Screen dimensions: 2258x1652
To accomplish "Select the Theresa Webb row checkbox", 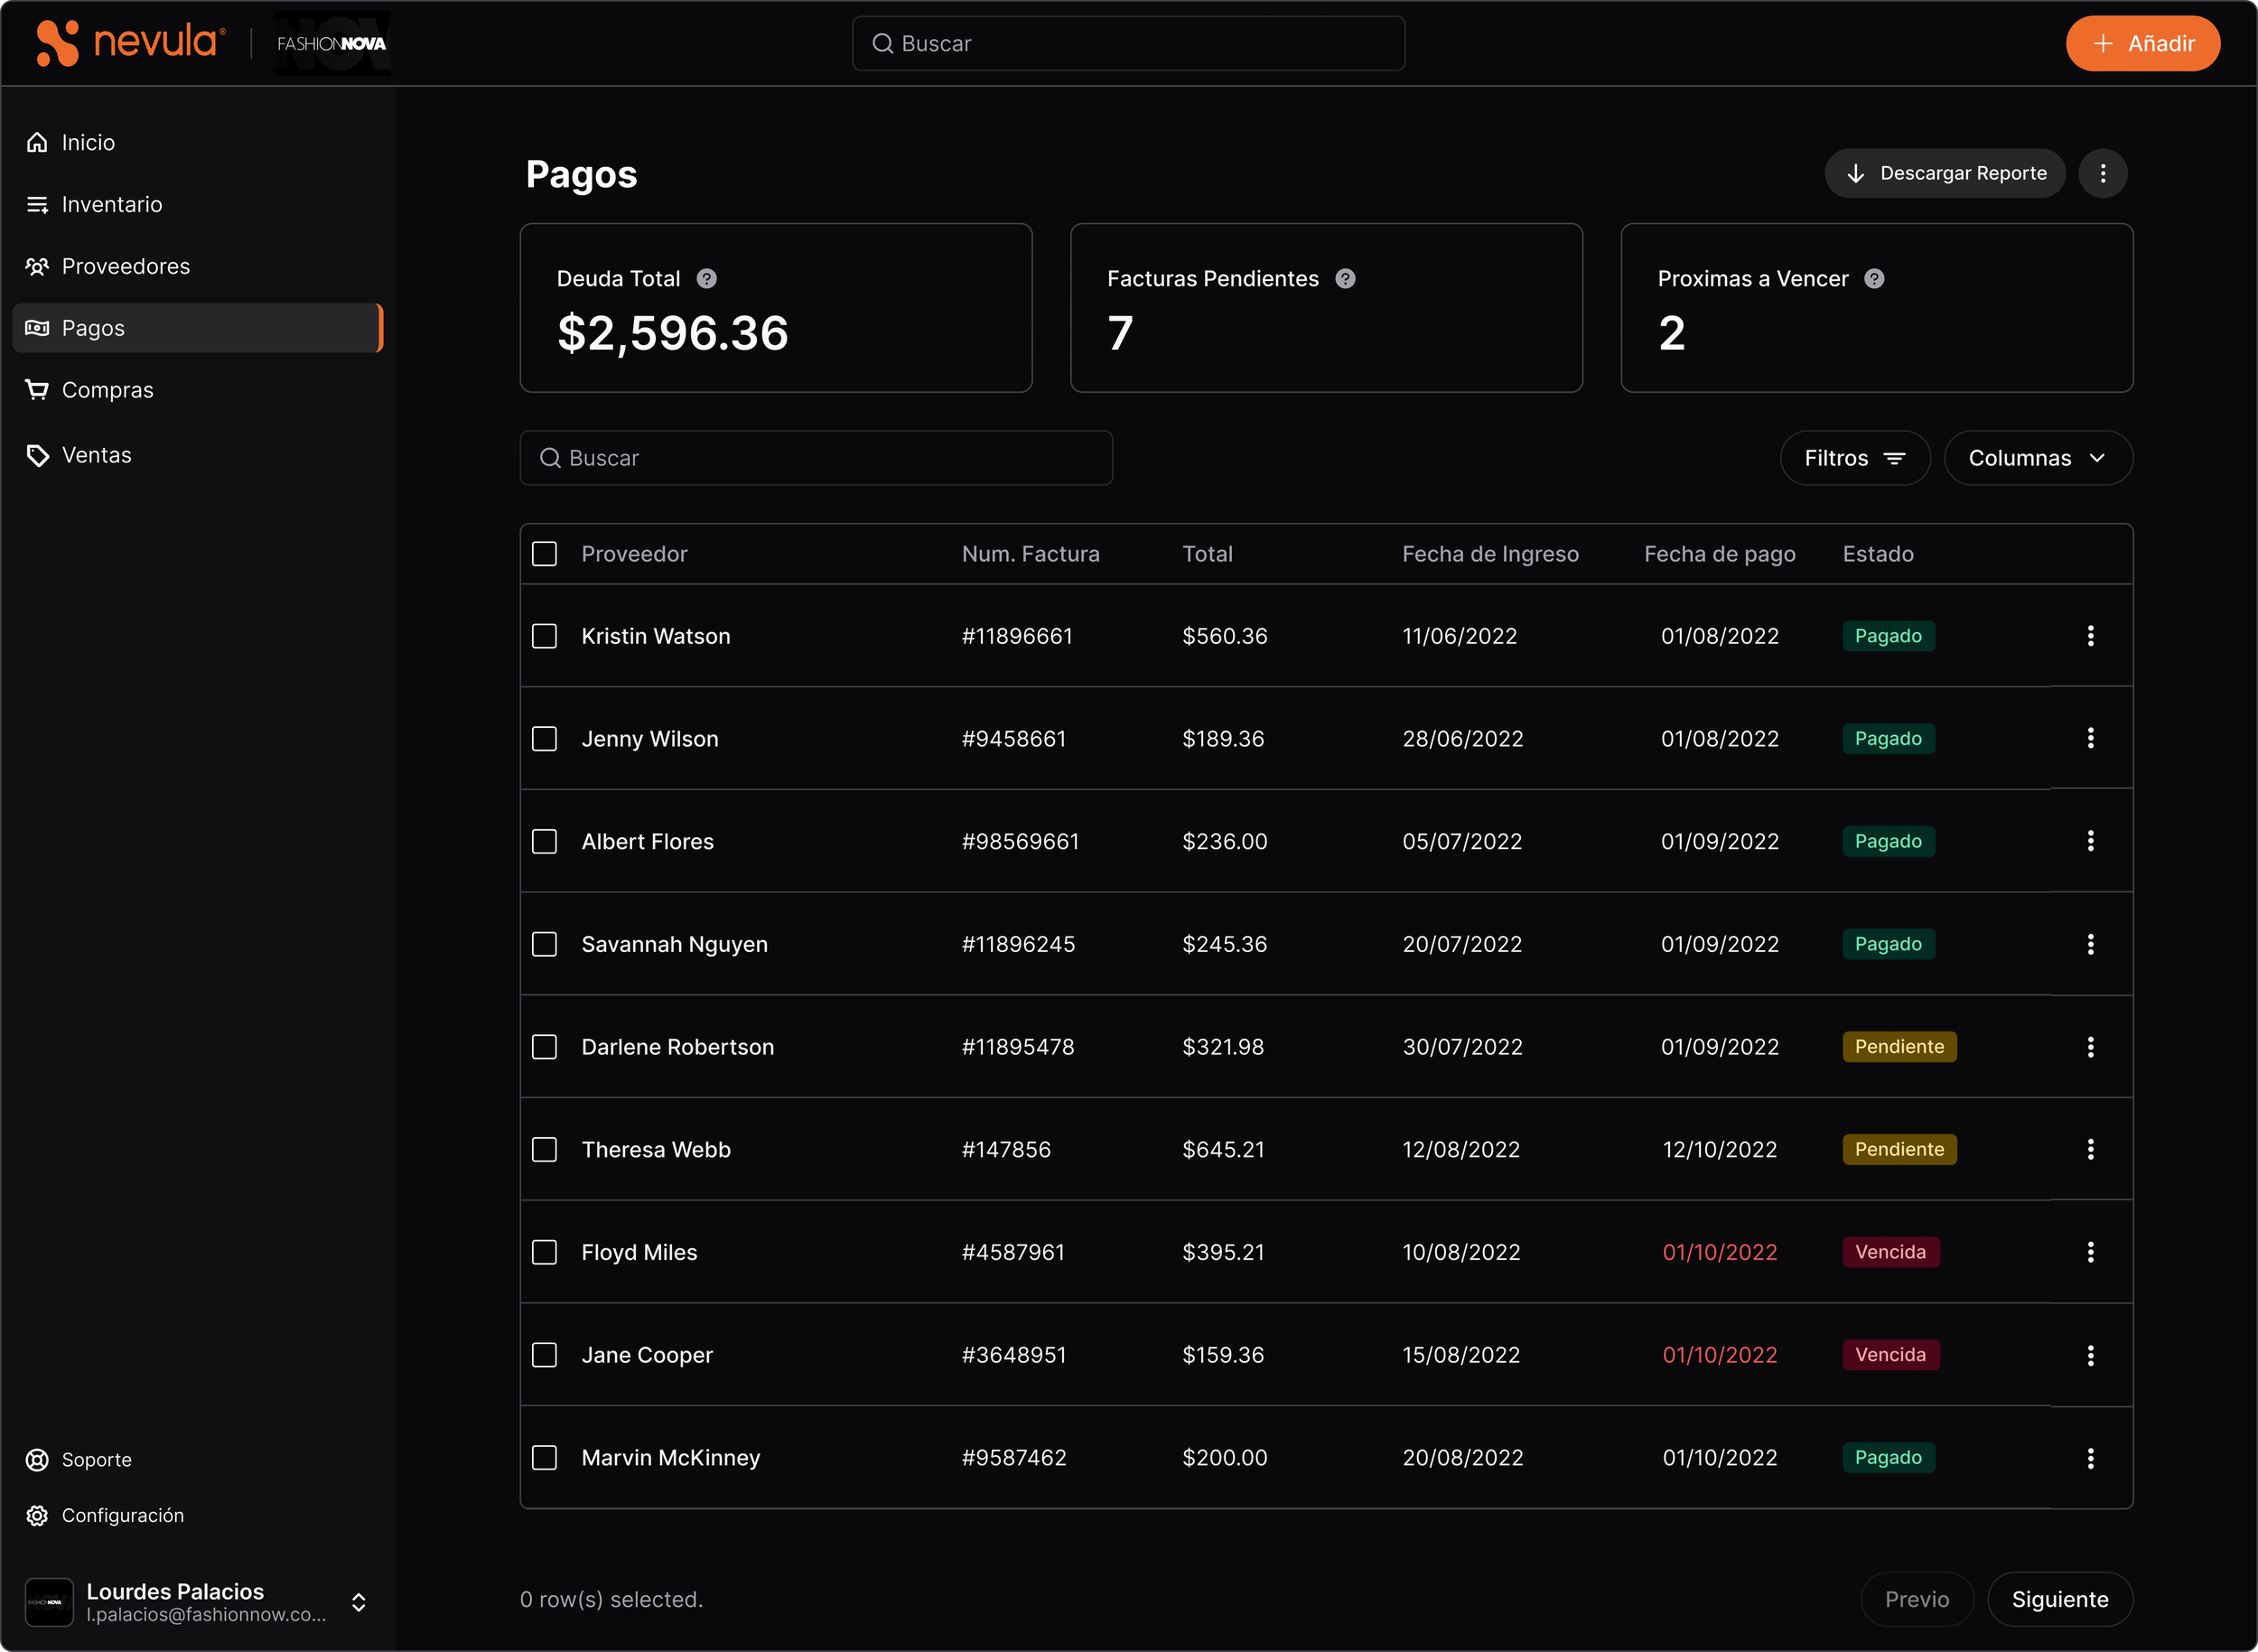I will click(x=544, y=1150).
